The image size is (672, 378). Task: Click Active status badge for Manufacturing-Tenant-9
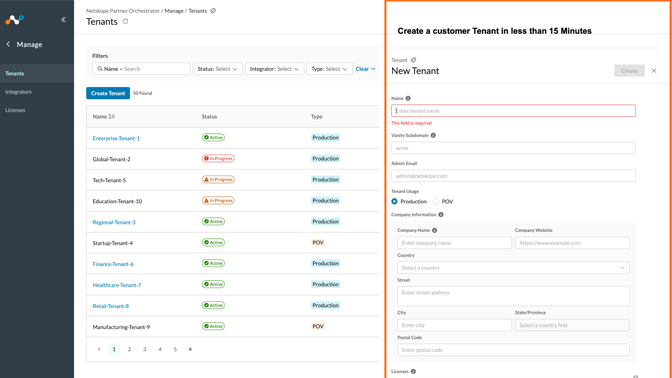coord(213,326)
